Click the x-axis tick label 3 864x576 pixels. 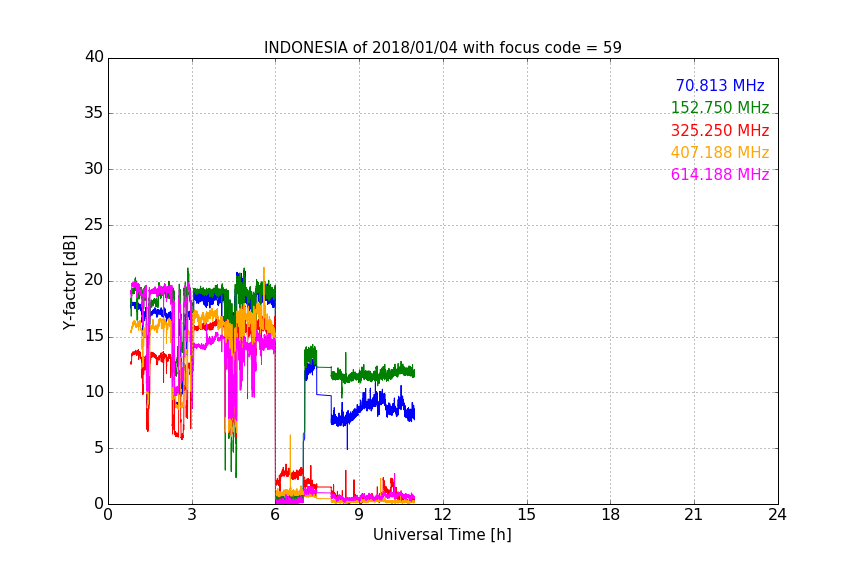[x=192, y=515]
